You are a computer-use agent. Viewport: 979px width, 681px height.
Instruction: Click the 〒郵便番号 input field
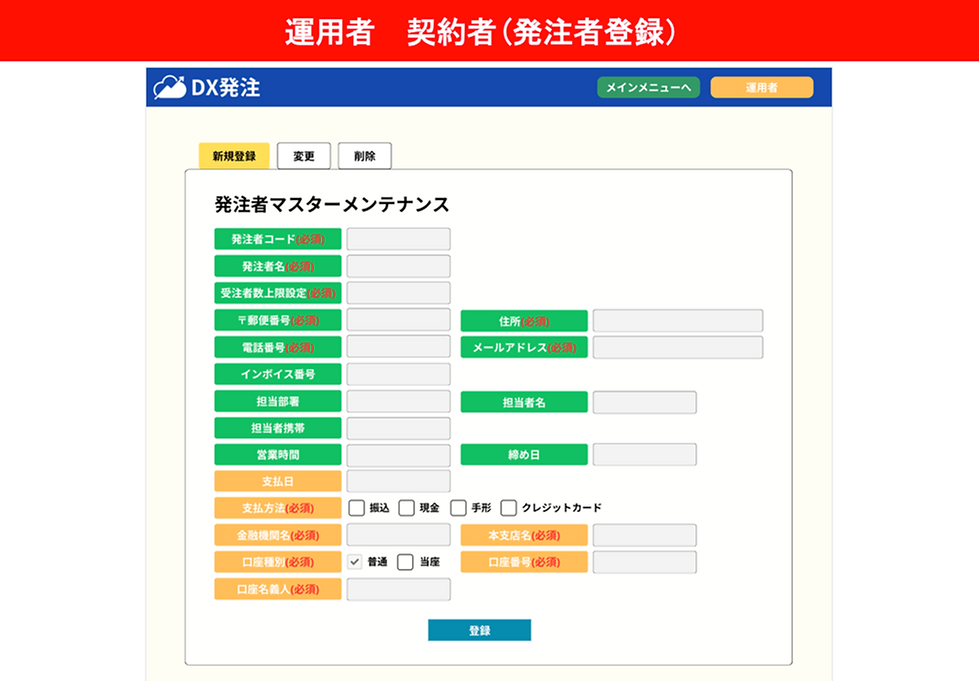coord(398,320)
